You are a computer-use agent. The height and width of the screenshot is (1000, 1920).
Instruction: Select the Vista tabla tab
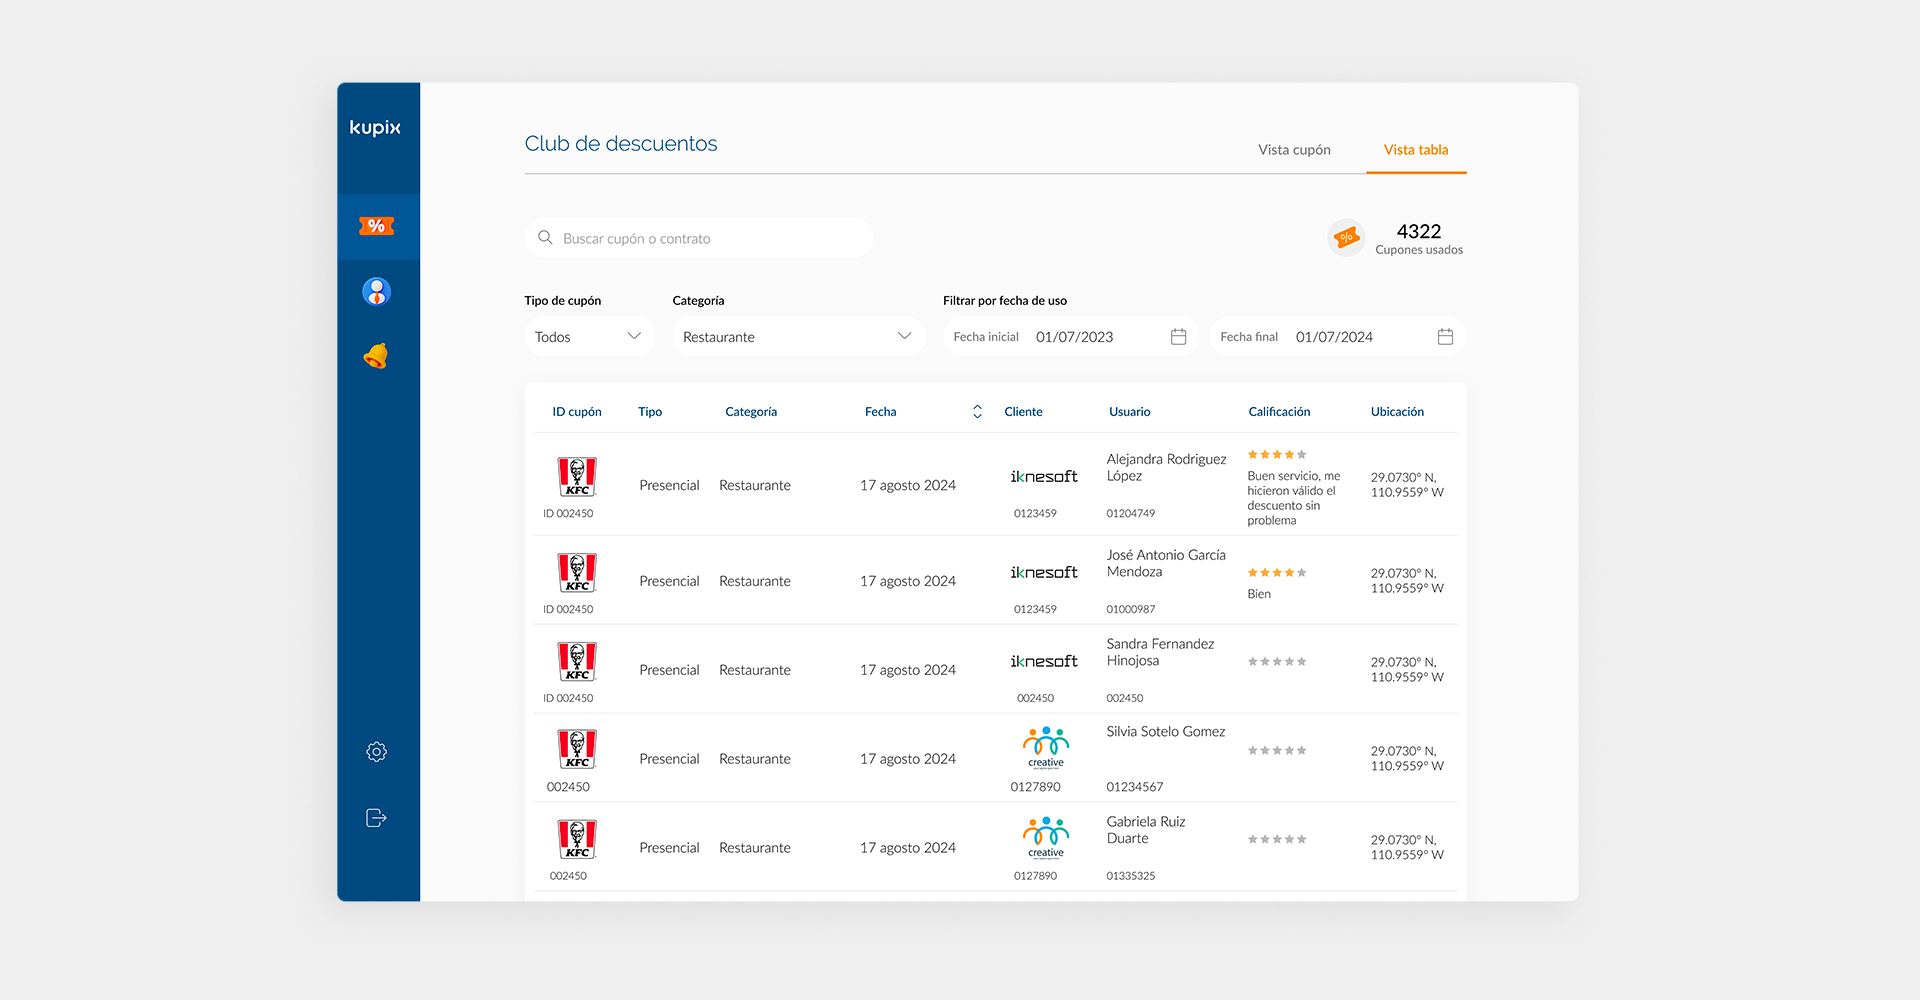[x=1415, y=150]
